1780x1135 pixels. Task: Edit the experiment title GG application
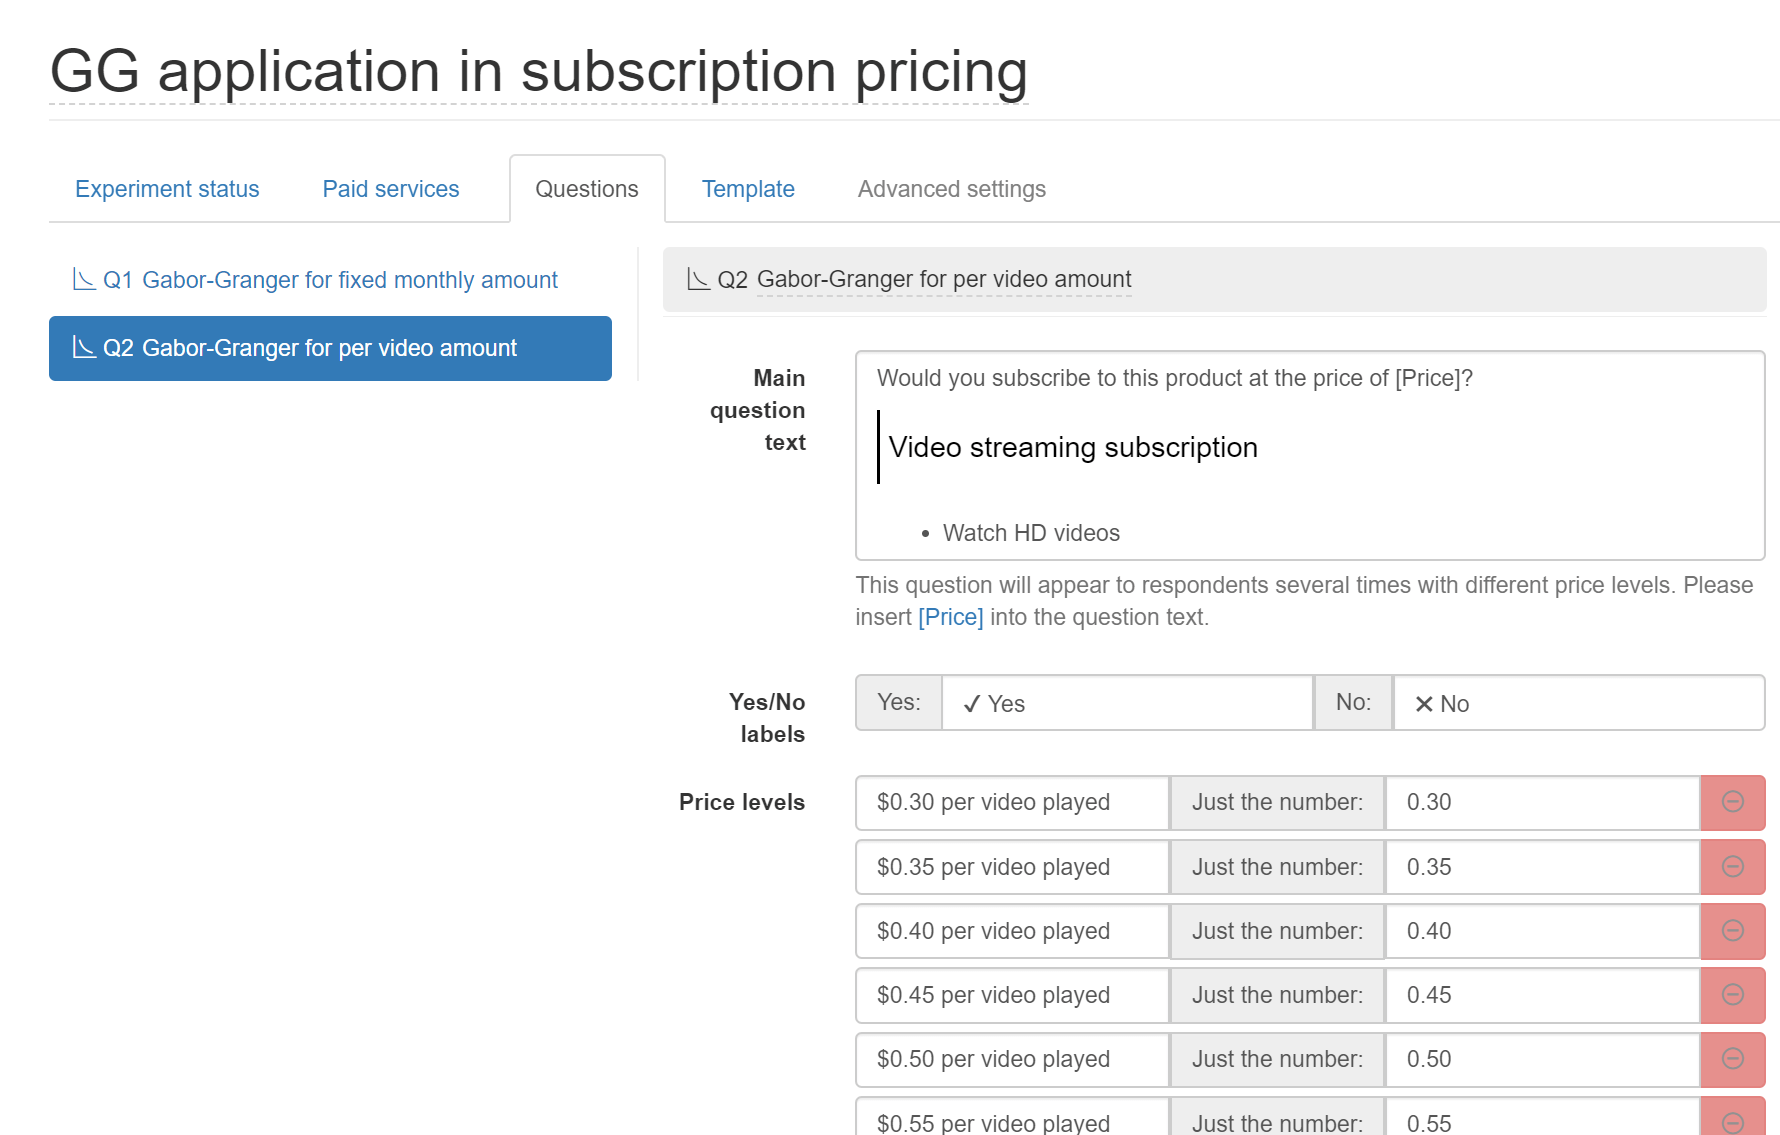[539, 72]
